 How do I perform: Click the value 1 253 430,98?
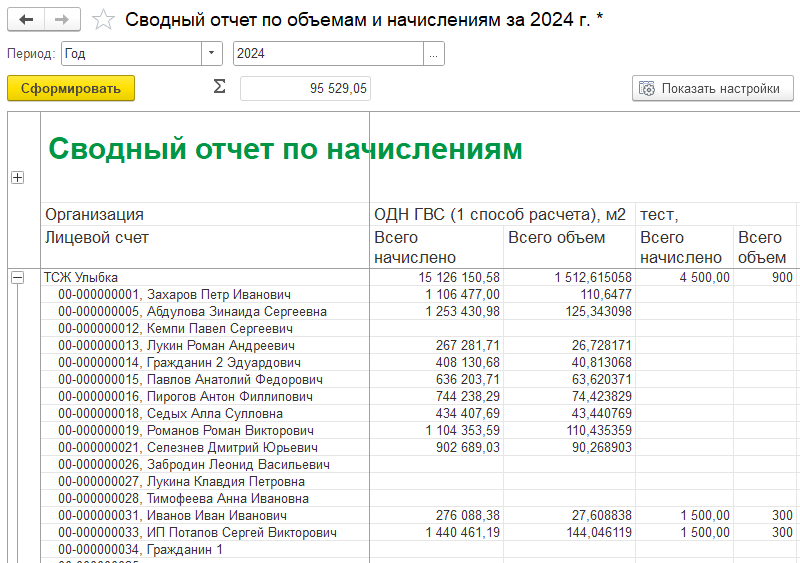(436, 311)
